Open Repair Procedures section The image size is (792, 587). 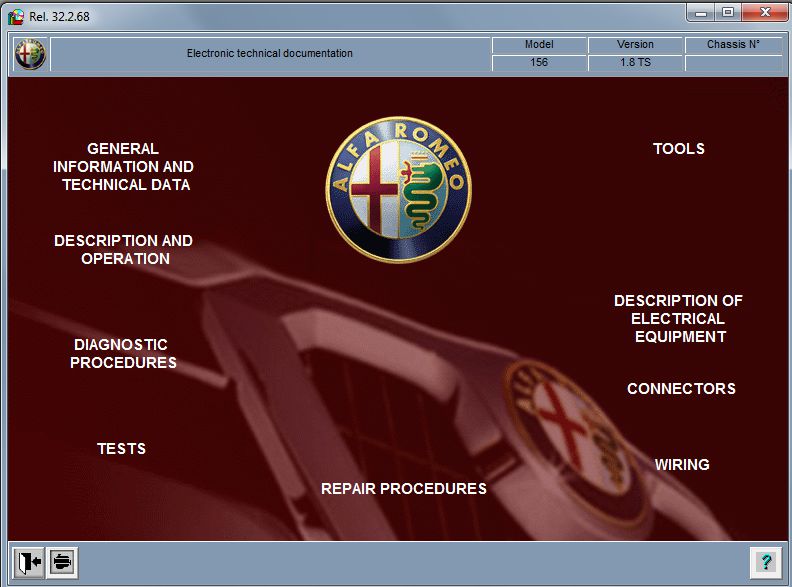click(x=404, y=488)
